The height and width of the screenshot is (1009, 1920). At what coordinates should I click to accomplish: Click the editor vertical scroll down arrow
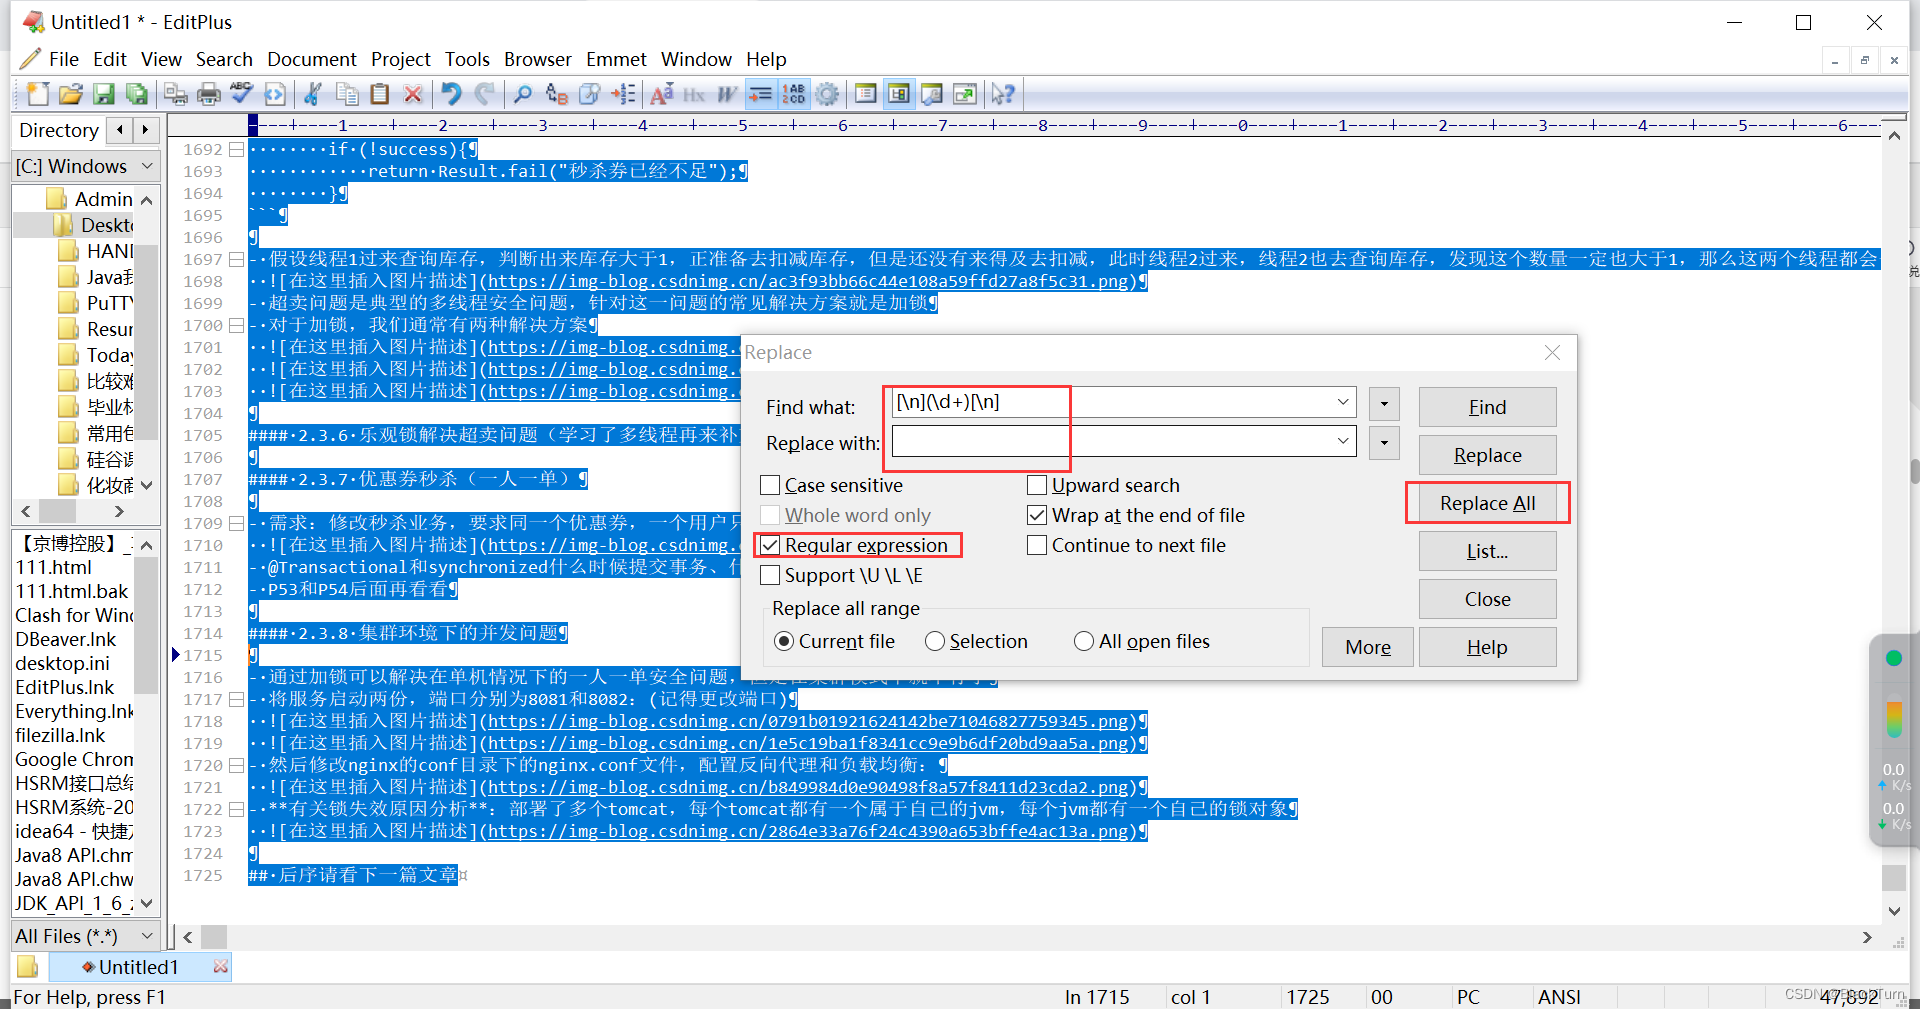coord(1894,911)
